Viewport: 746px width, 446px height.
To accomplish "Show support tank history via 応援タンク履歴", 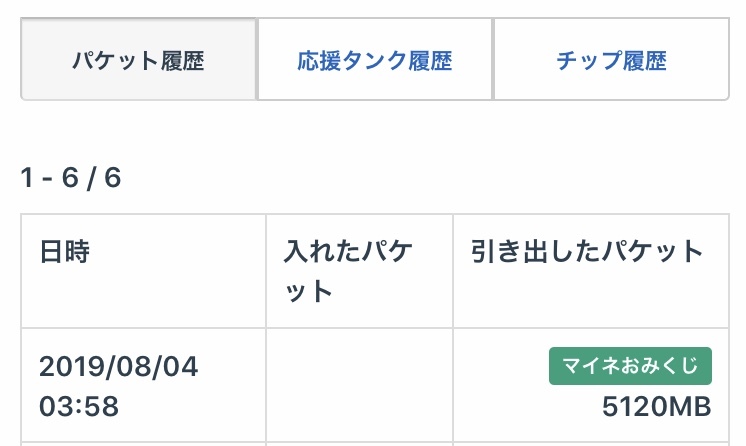I will (x=374, y=61).
